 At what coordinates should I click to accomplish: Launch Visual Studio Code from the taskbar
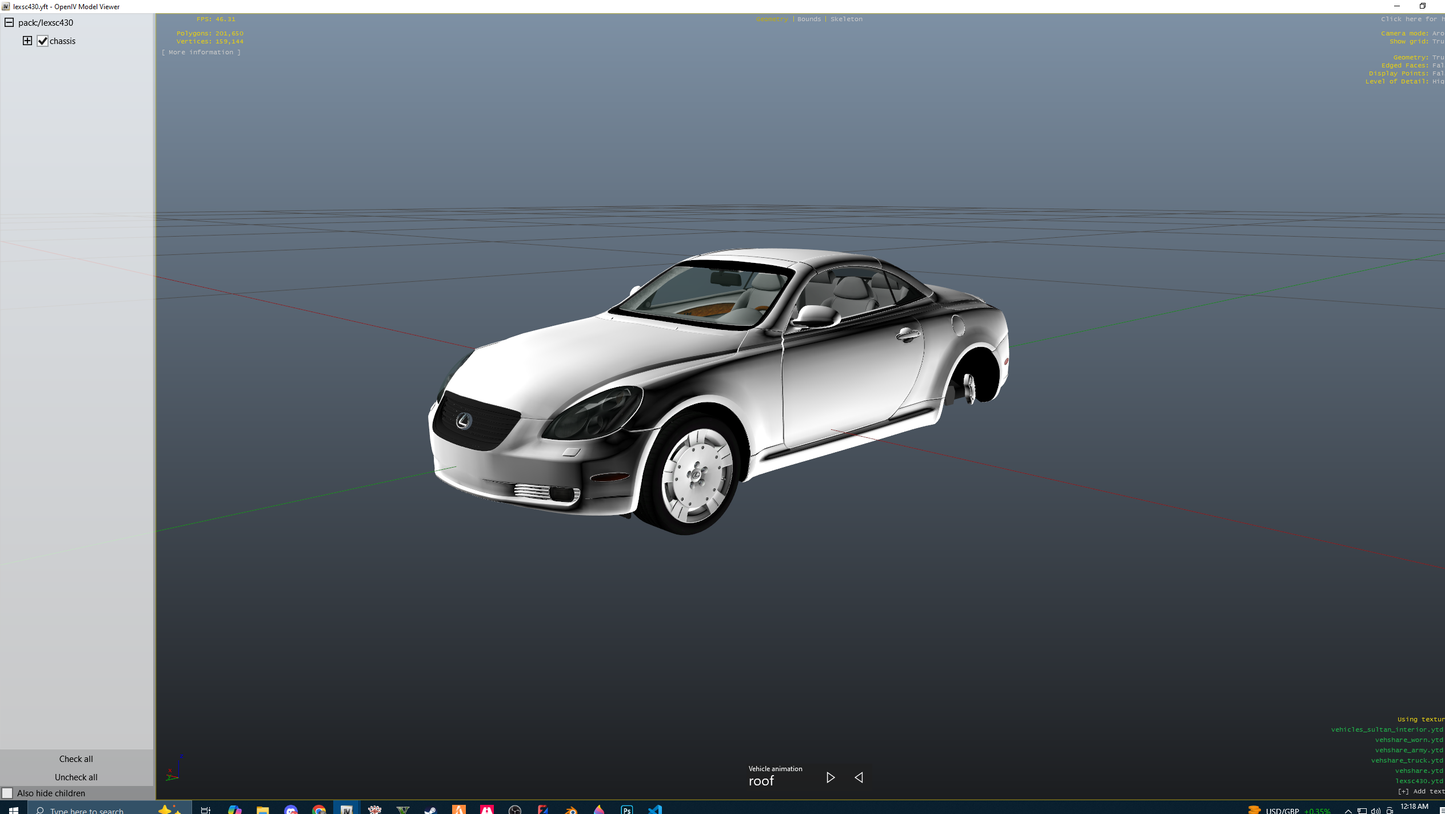coord(654,810)
